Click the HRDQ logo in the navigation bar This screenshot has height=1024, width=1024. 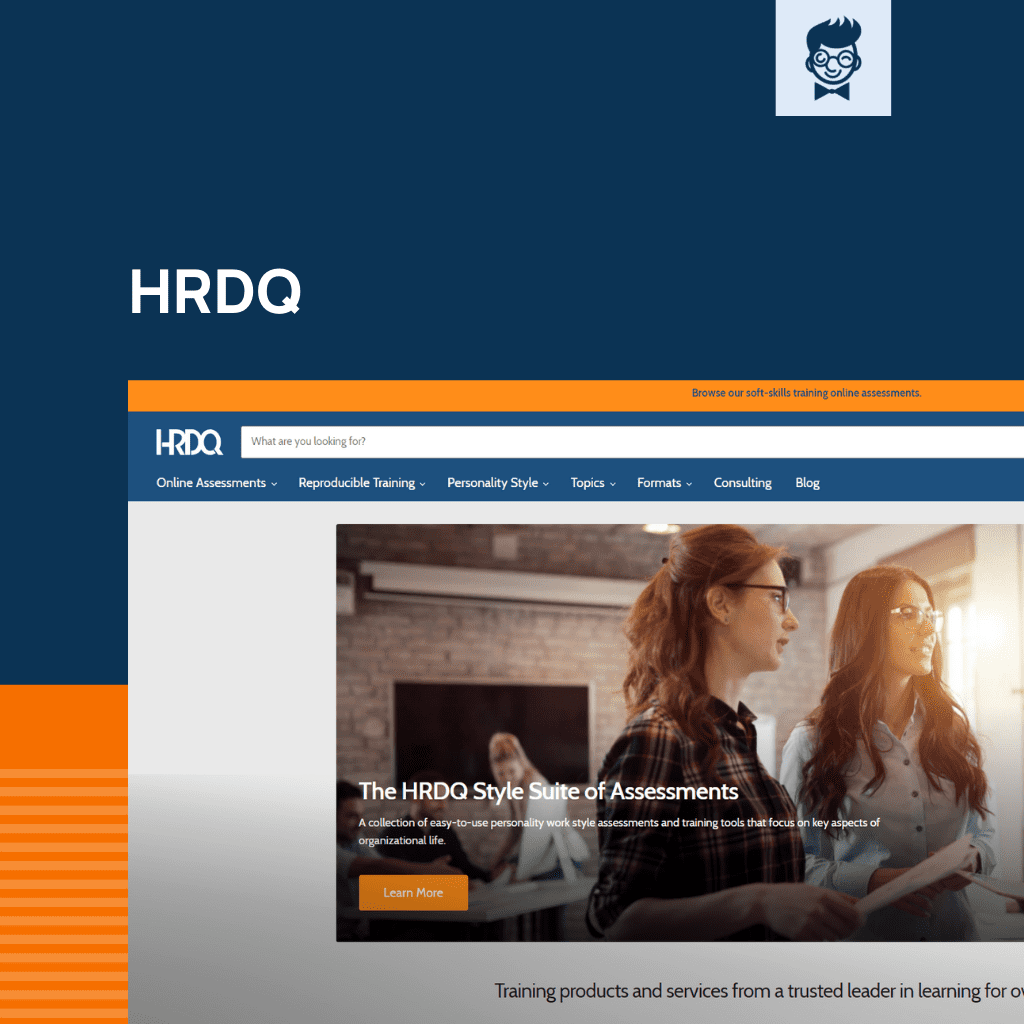point(189,441)
